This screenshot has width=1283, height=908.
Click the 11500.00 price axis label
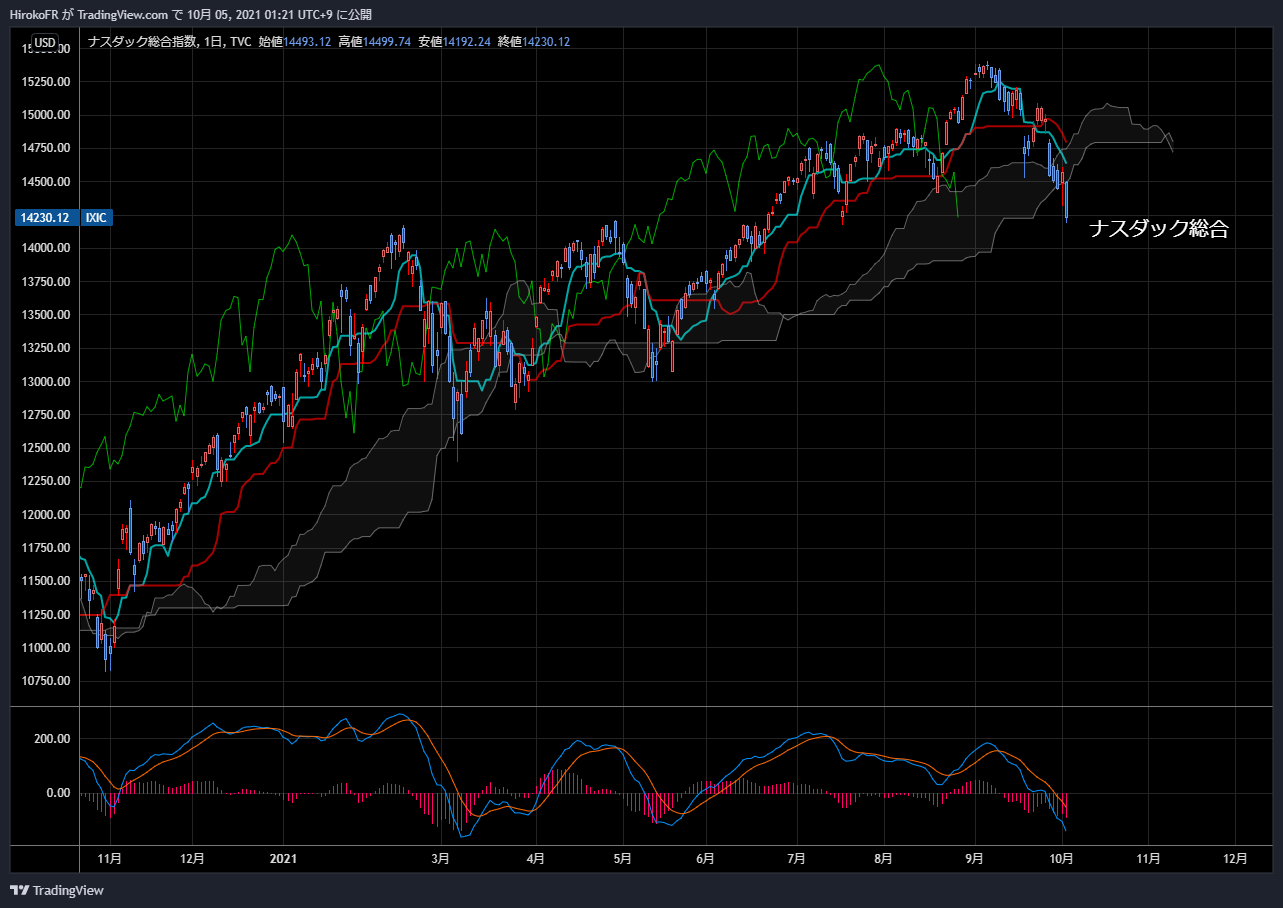click(x=44, y=581)
